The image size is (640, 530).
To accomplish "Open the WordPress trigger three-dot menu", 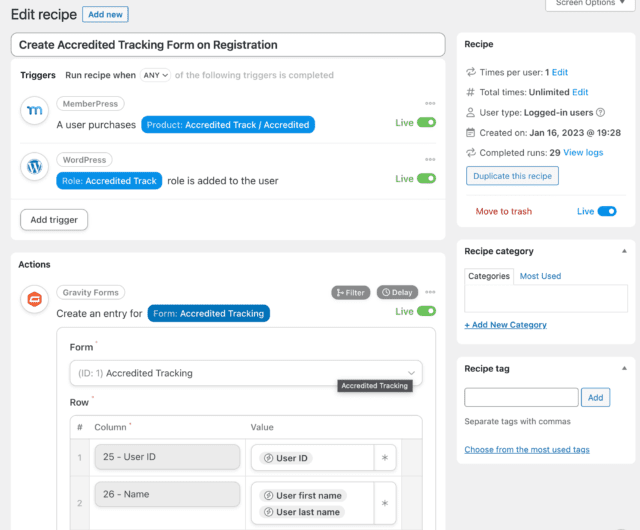I will 430,159.
